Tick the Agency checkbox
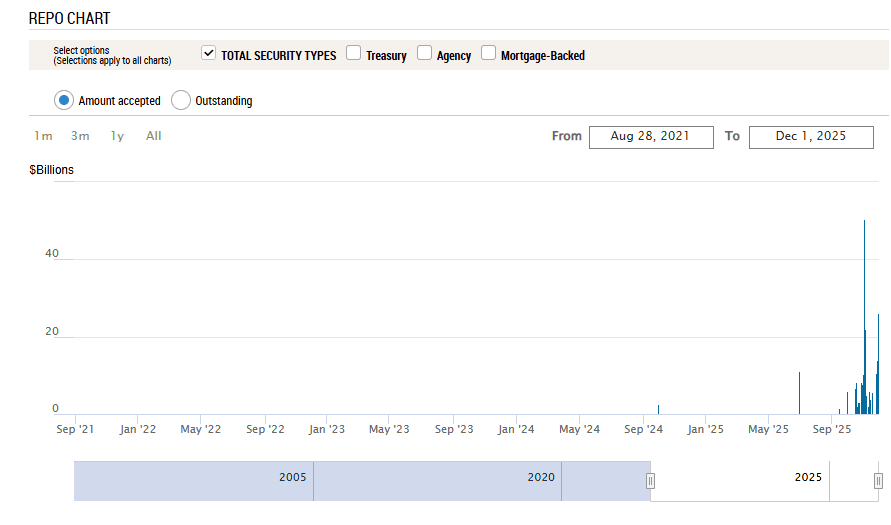The height and width of the screenshot is (525, 891). click(425, 54)
